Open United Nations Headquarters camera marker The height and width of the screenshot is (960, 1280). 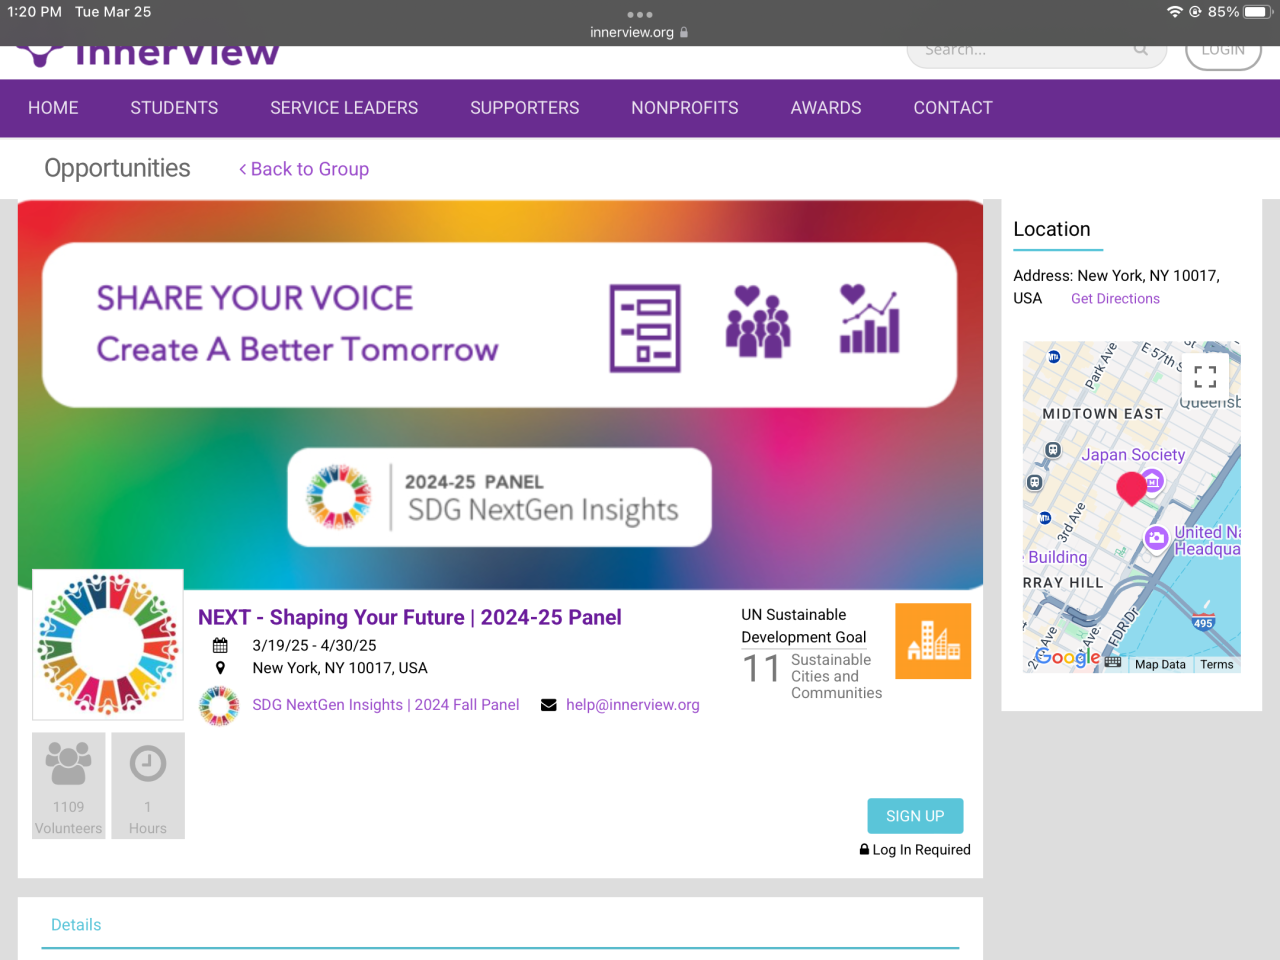tap(1157, 538)
